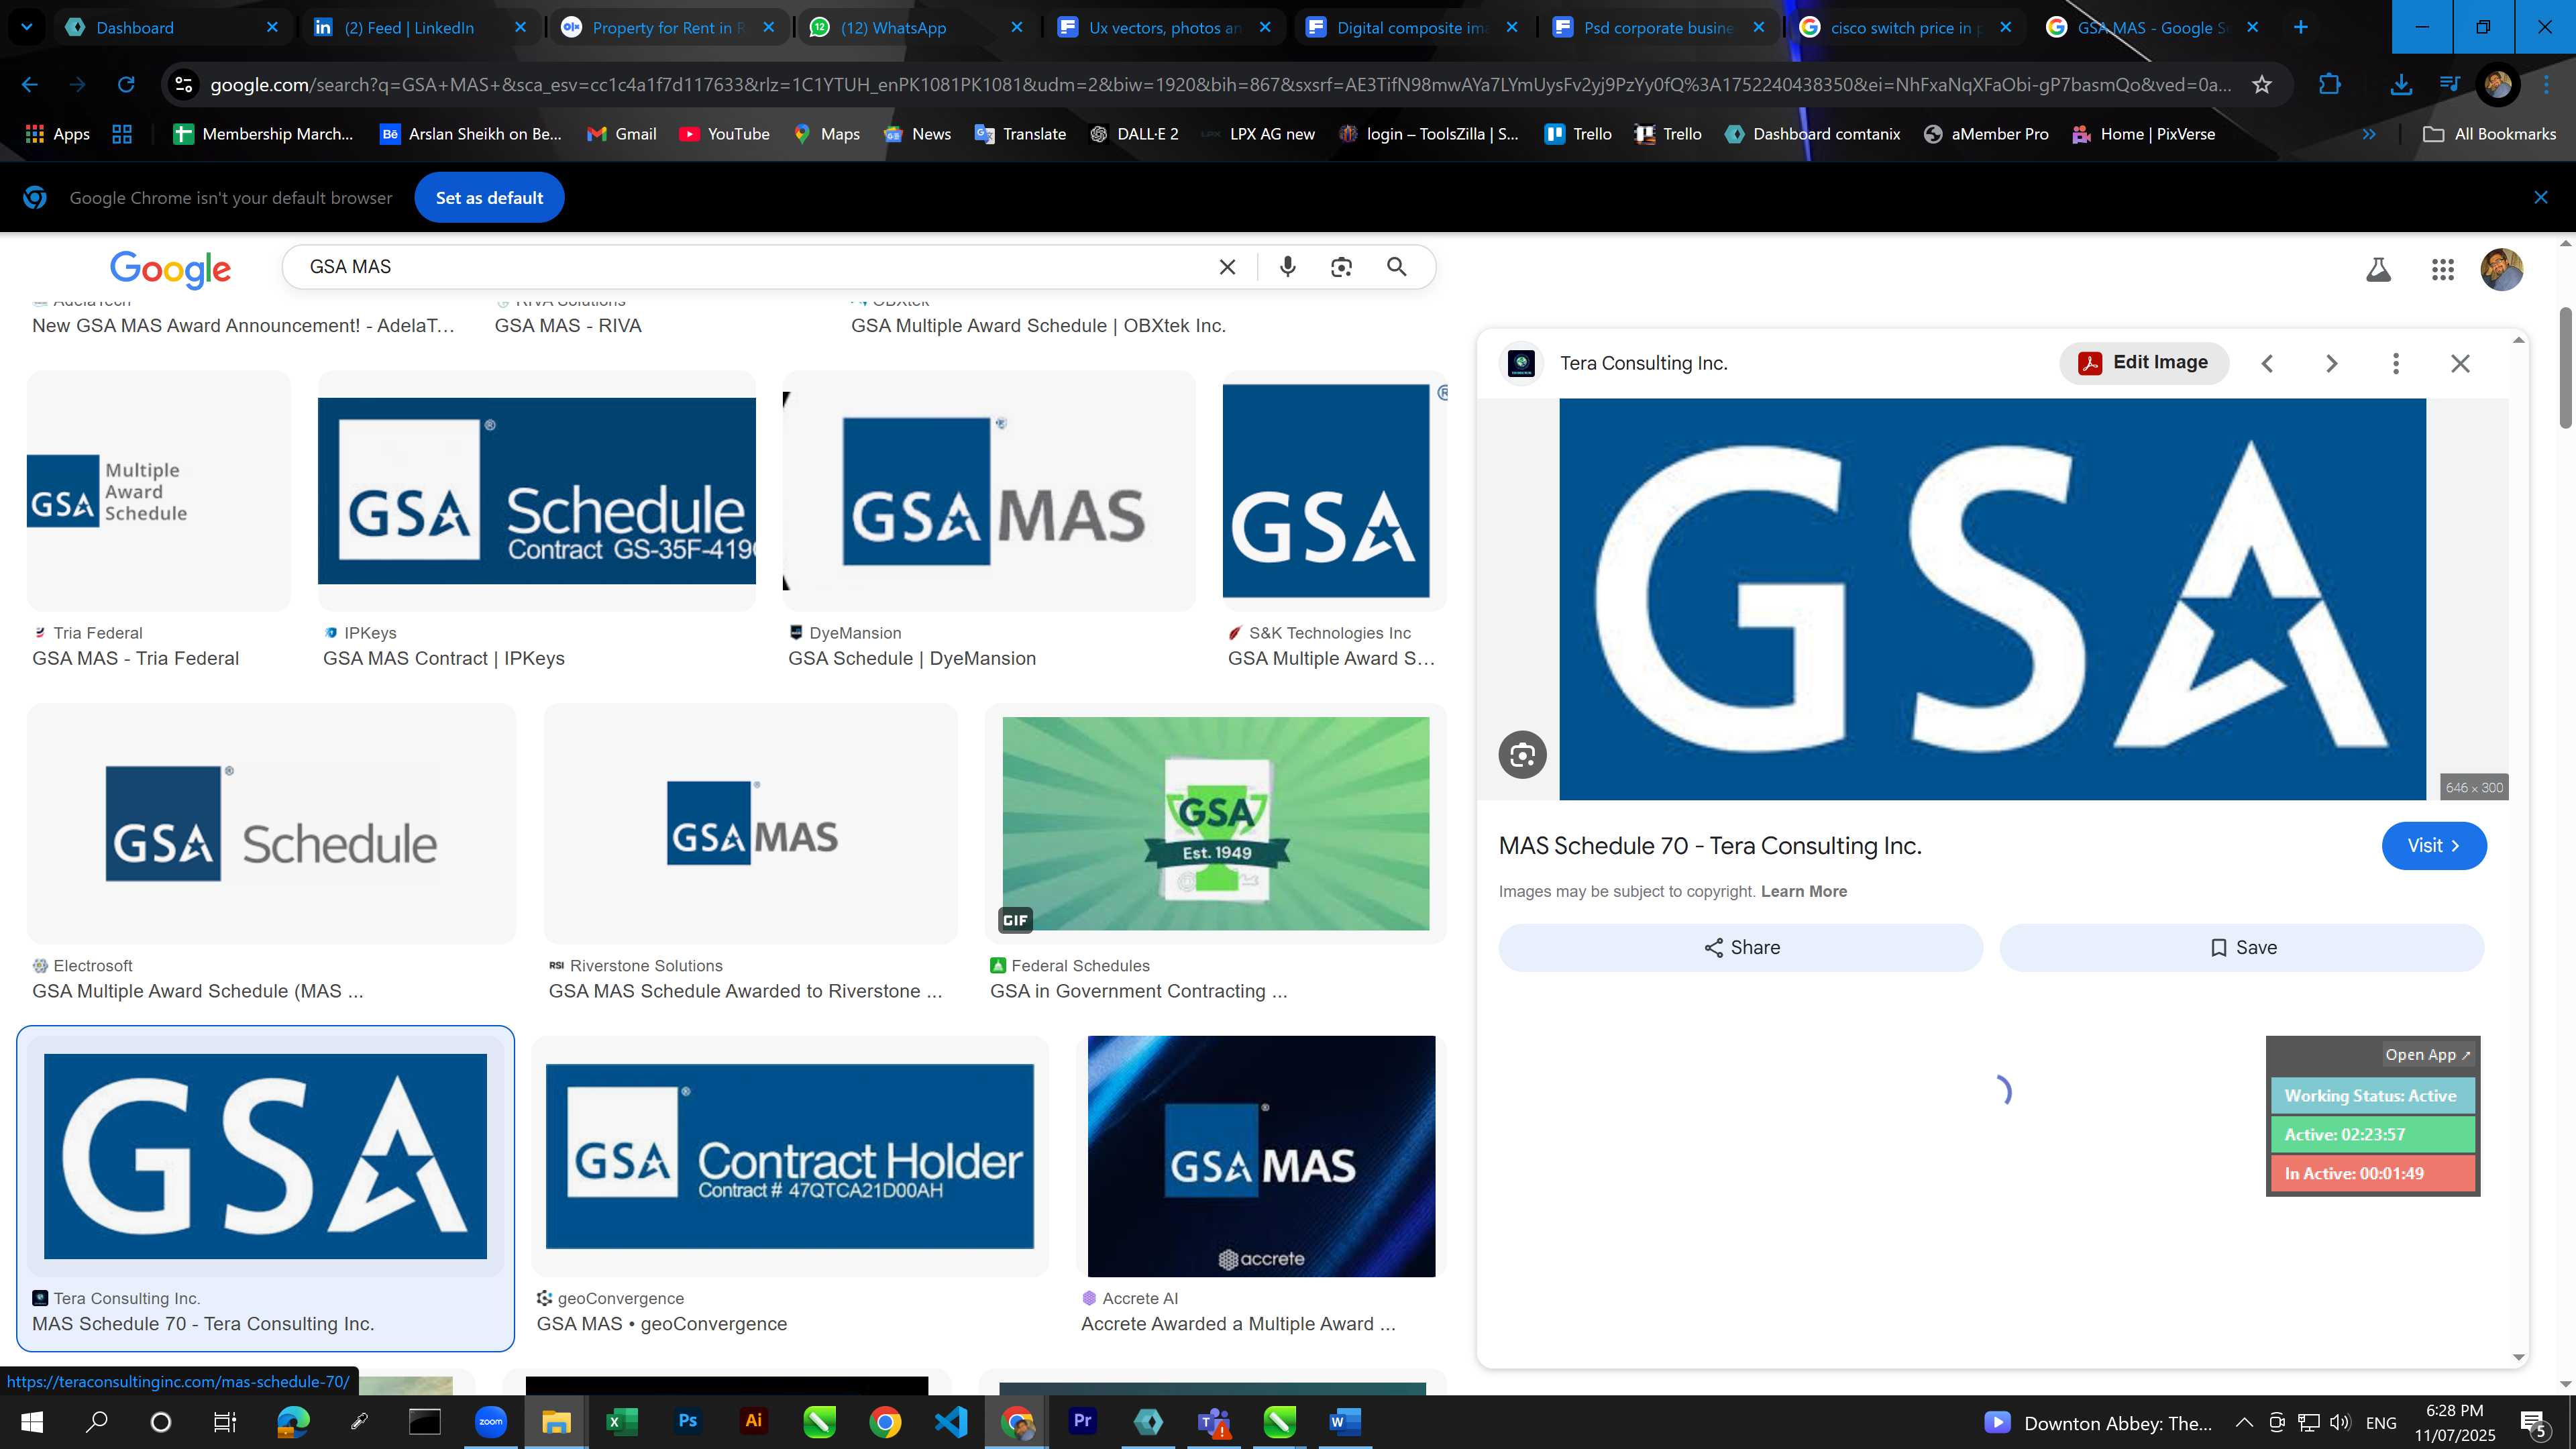This screenshot has width=2576, height=1449.
Task: Click Open App in status widget
Action: (2428, 1055)
